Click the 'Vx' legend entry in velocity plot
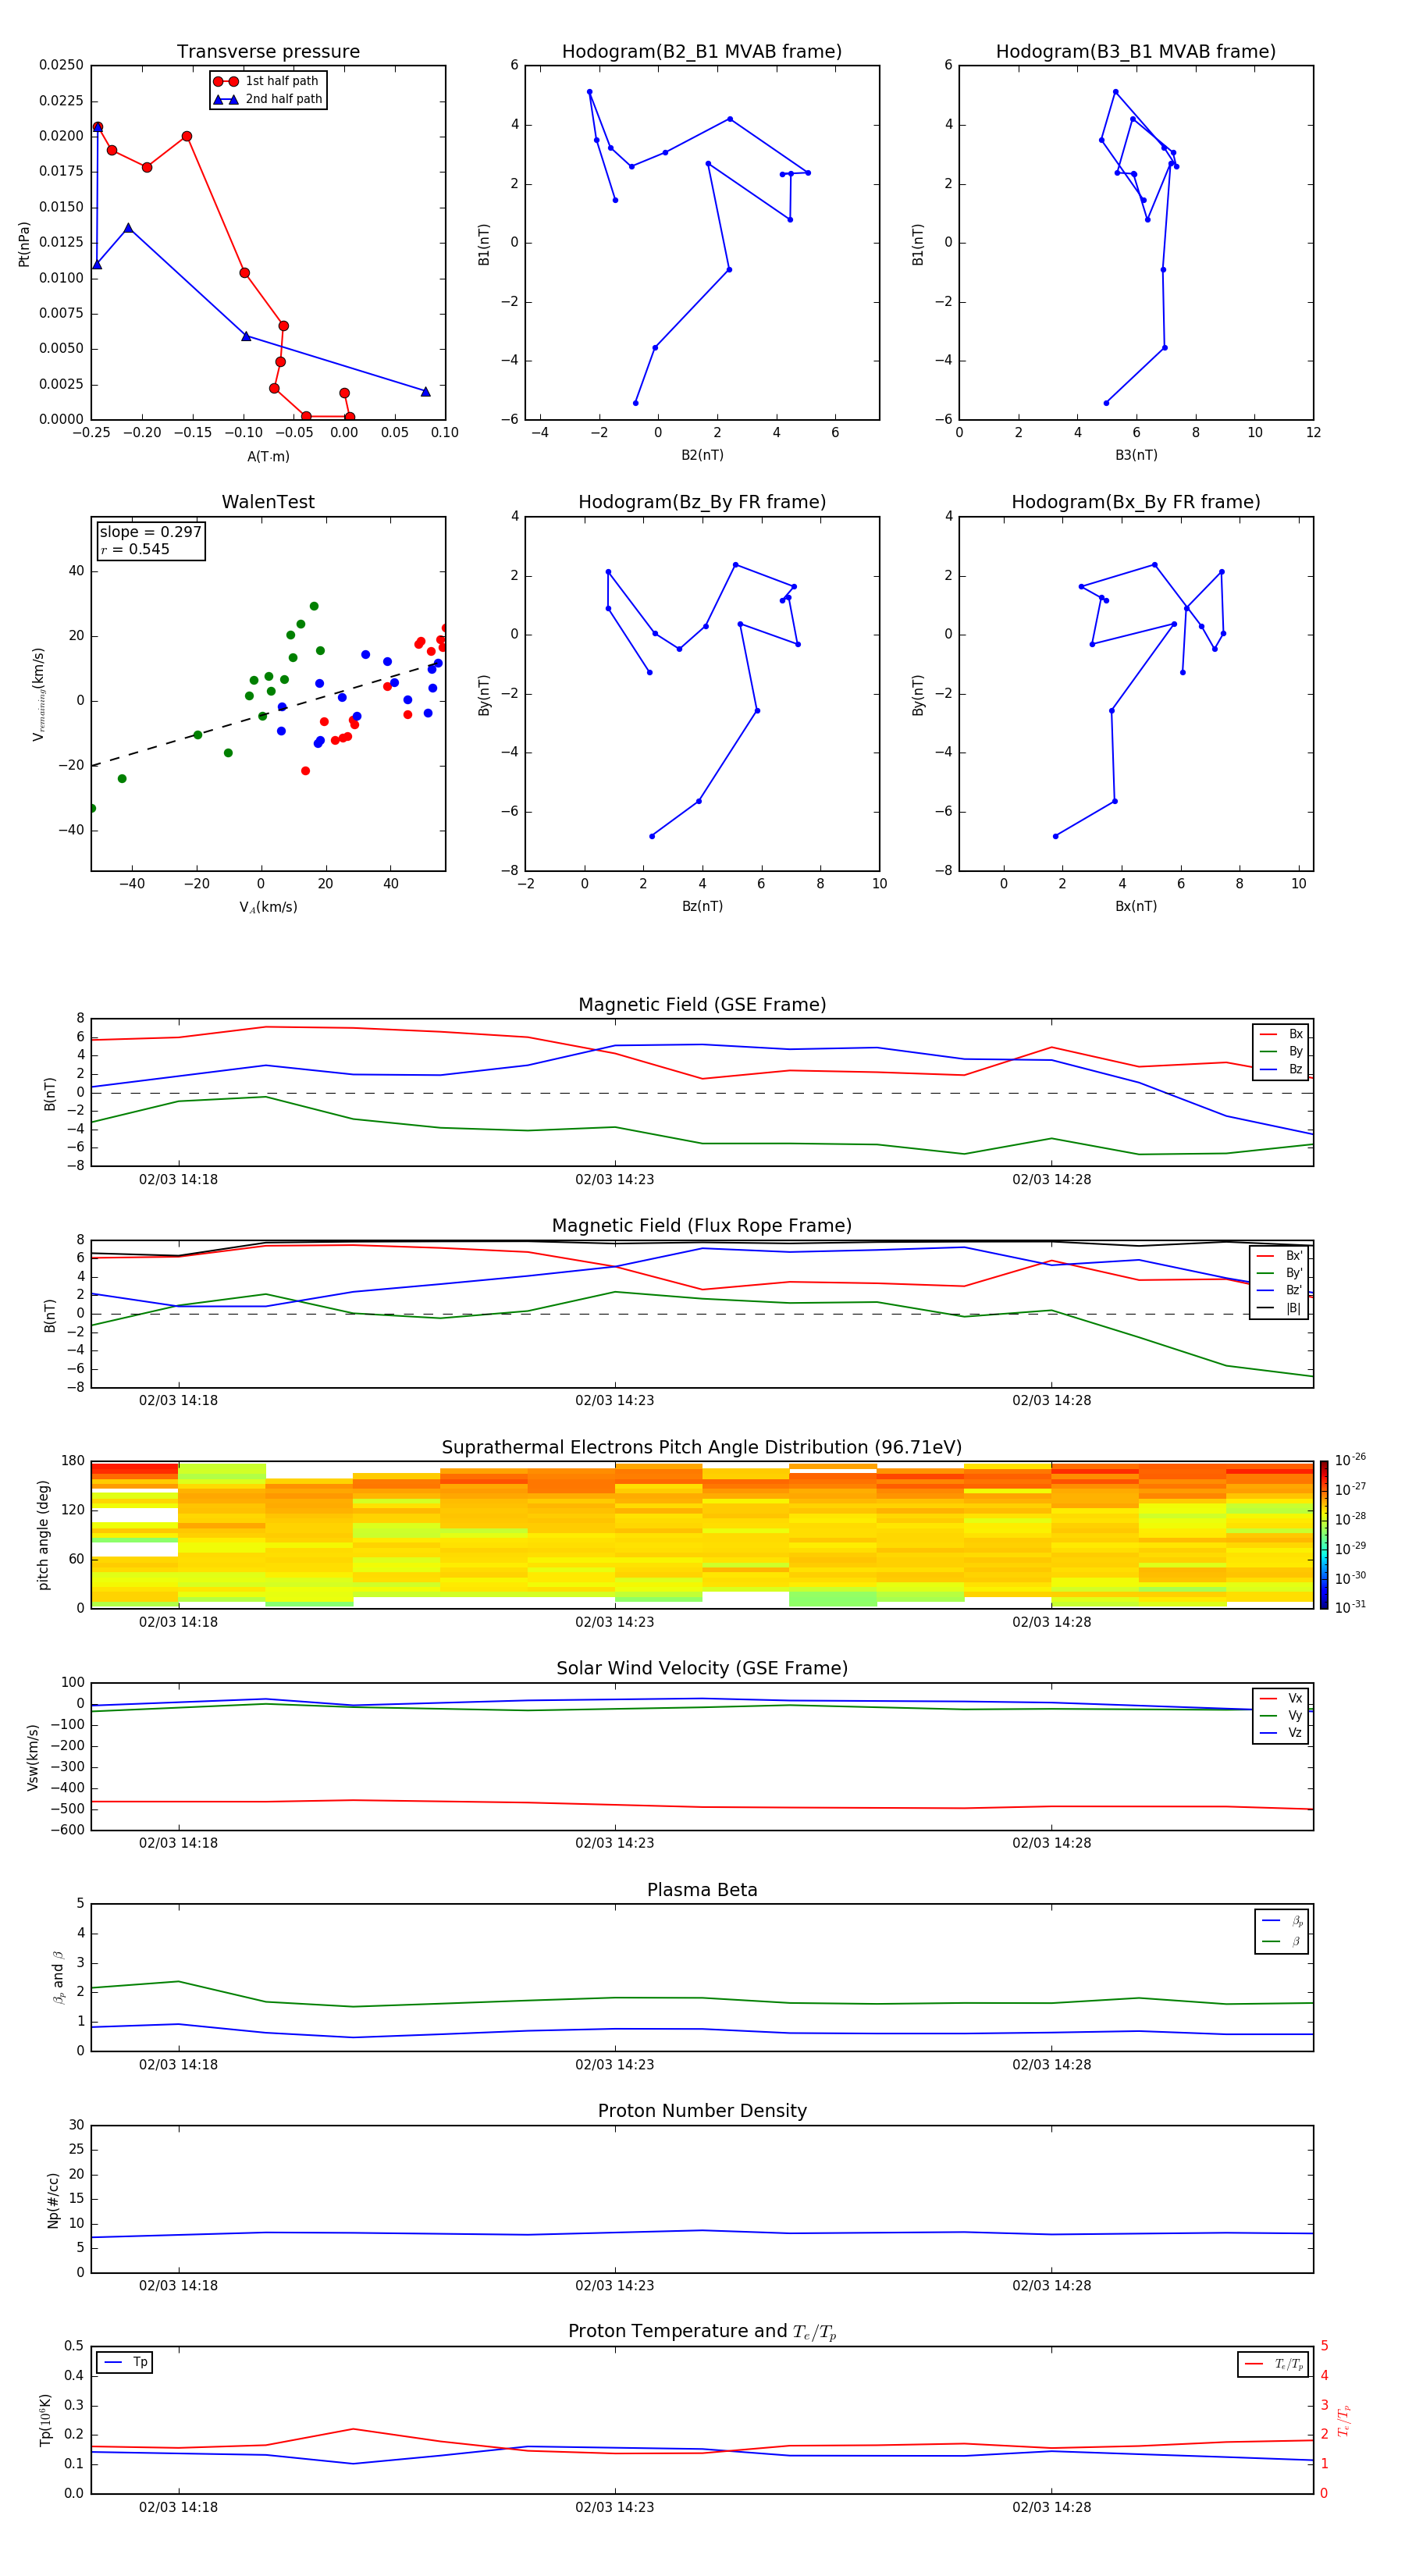The height and width of the screenshot is (2576, 1405). click(1281, 1698)
